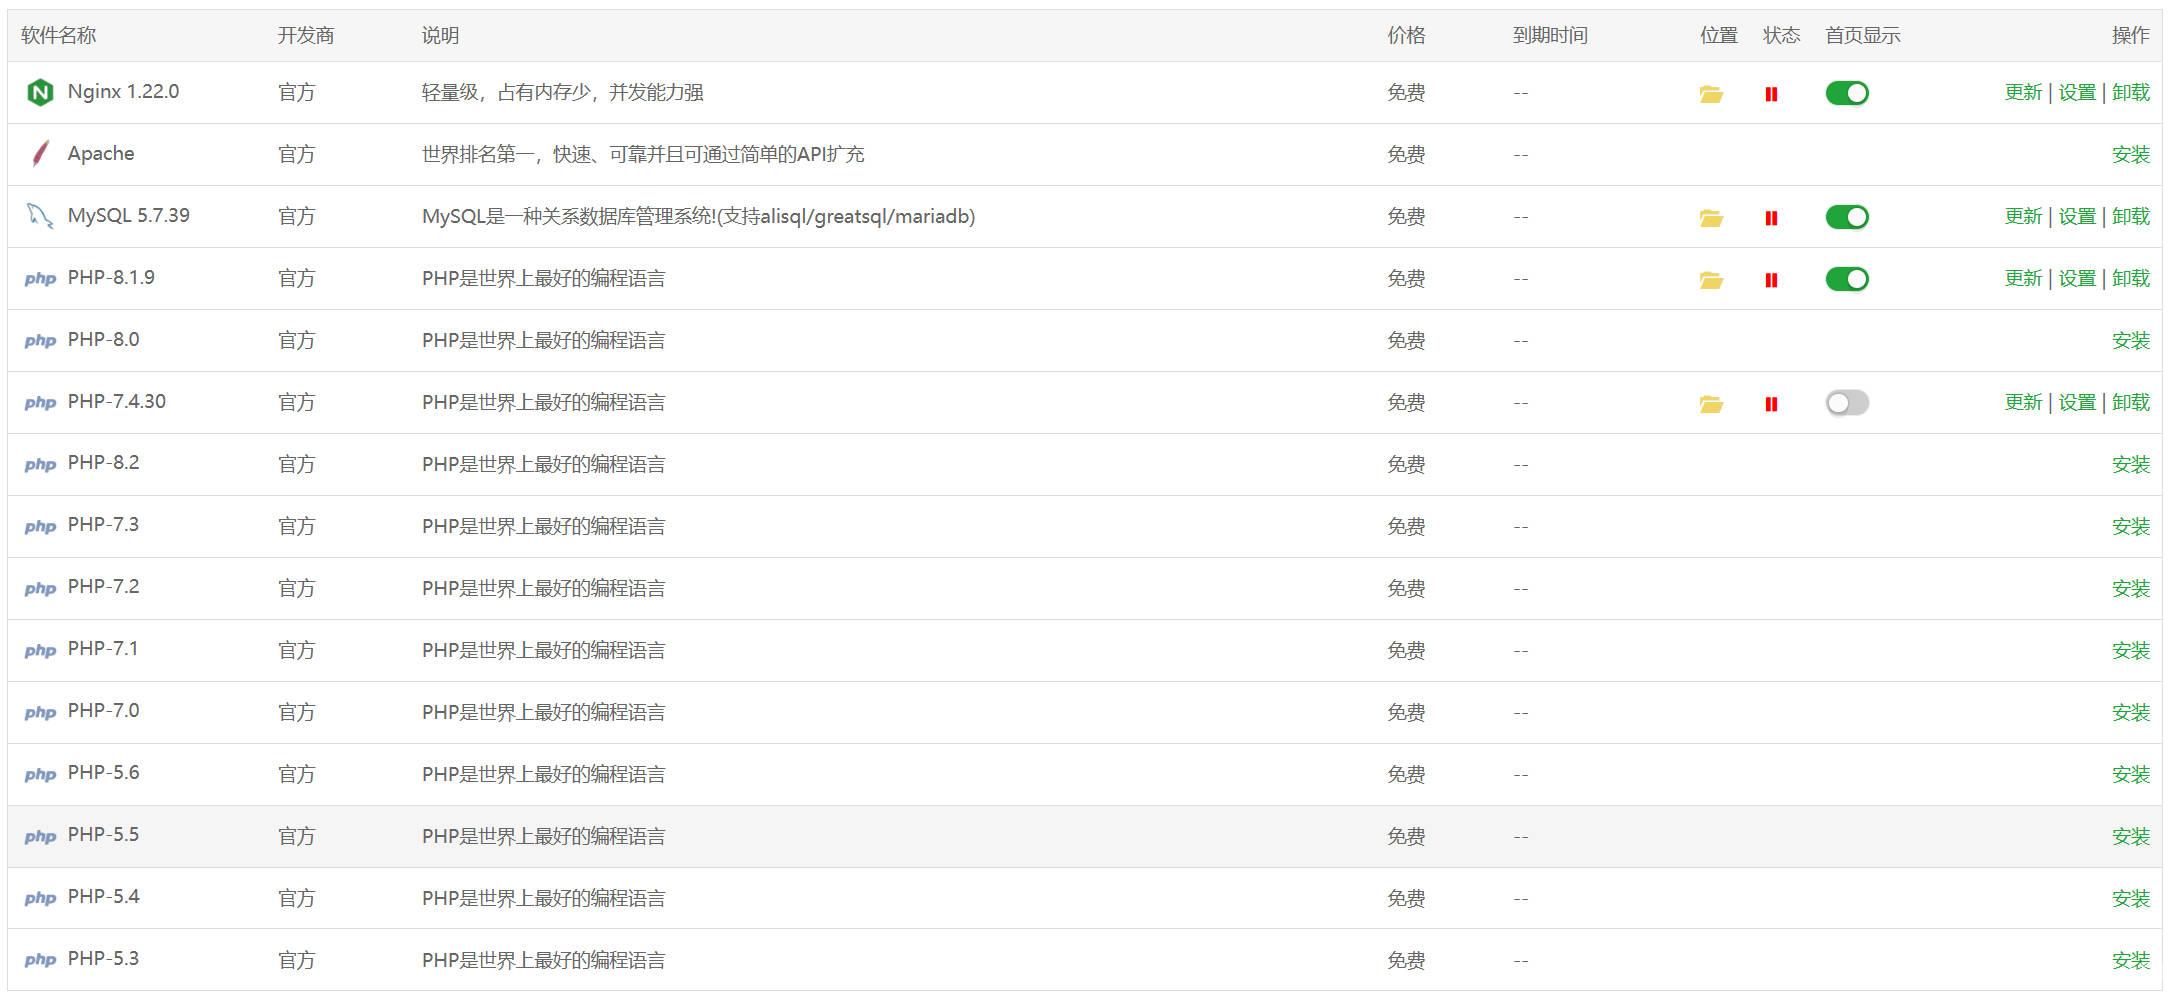Install PHP-5.6

pos(2131,775)
